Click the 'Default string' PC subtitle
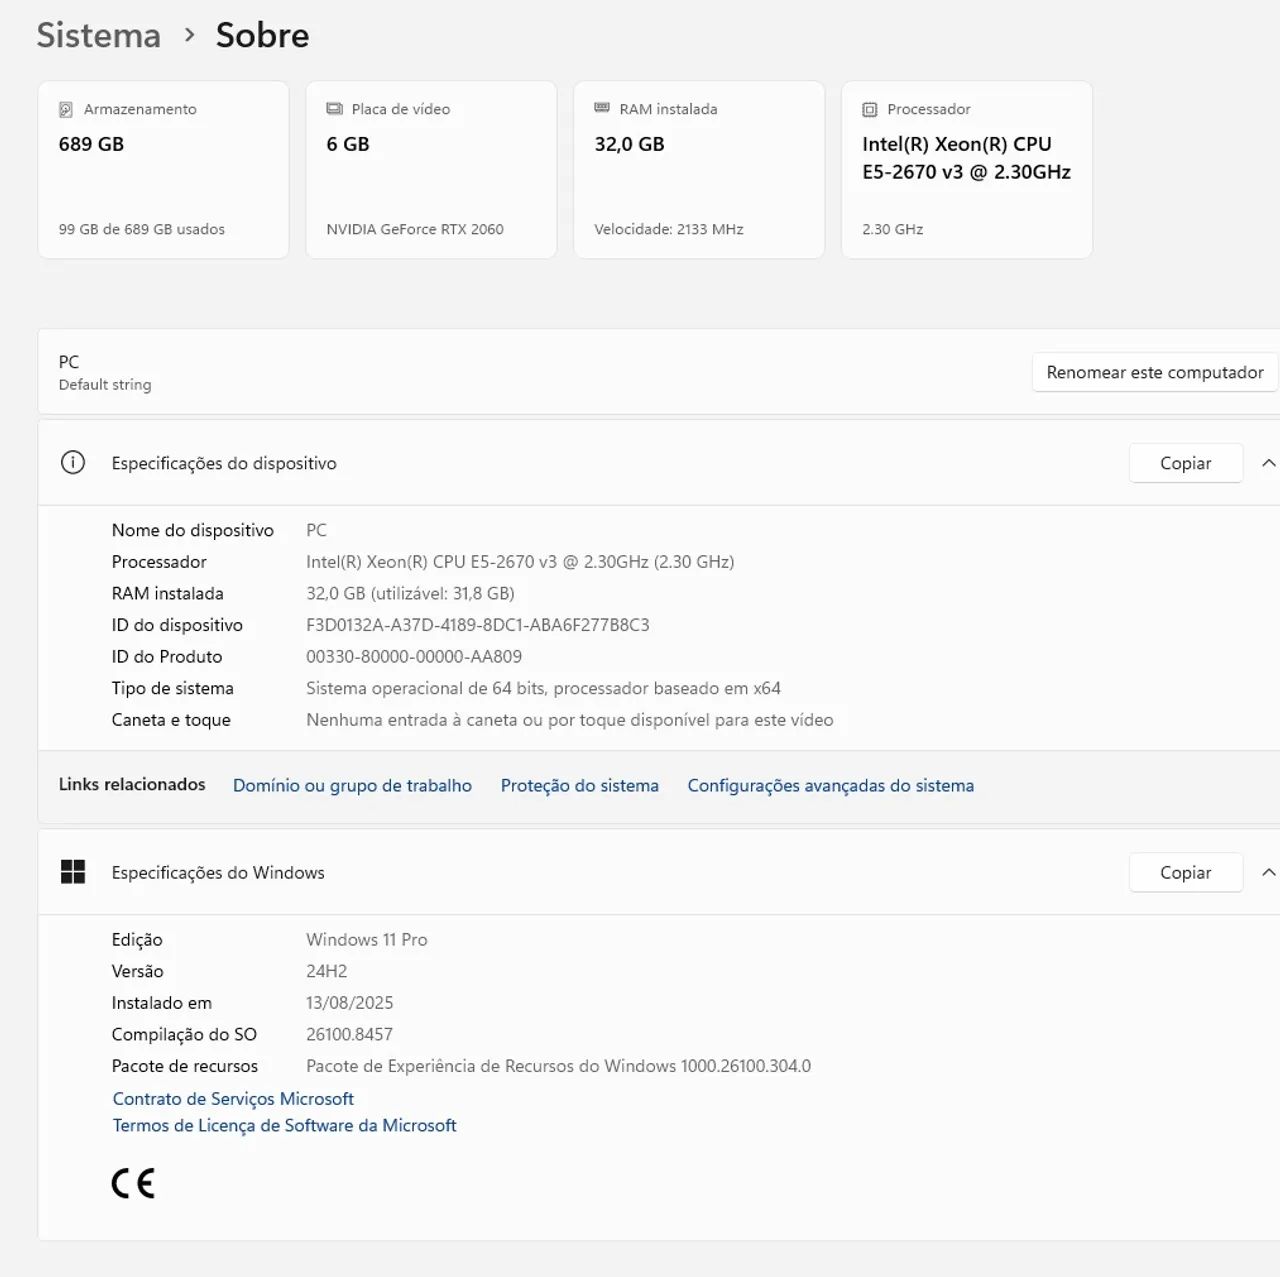The width and height of the screenshot is (1280, 1277). pyautogui.click(x=105, y=385)
